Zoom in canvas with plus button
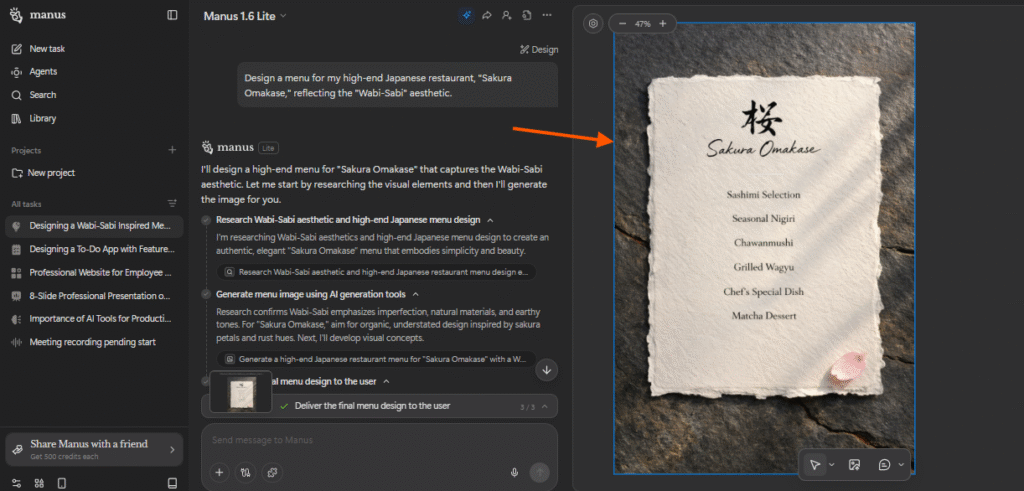1024x491 pixels. (662, 23)
